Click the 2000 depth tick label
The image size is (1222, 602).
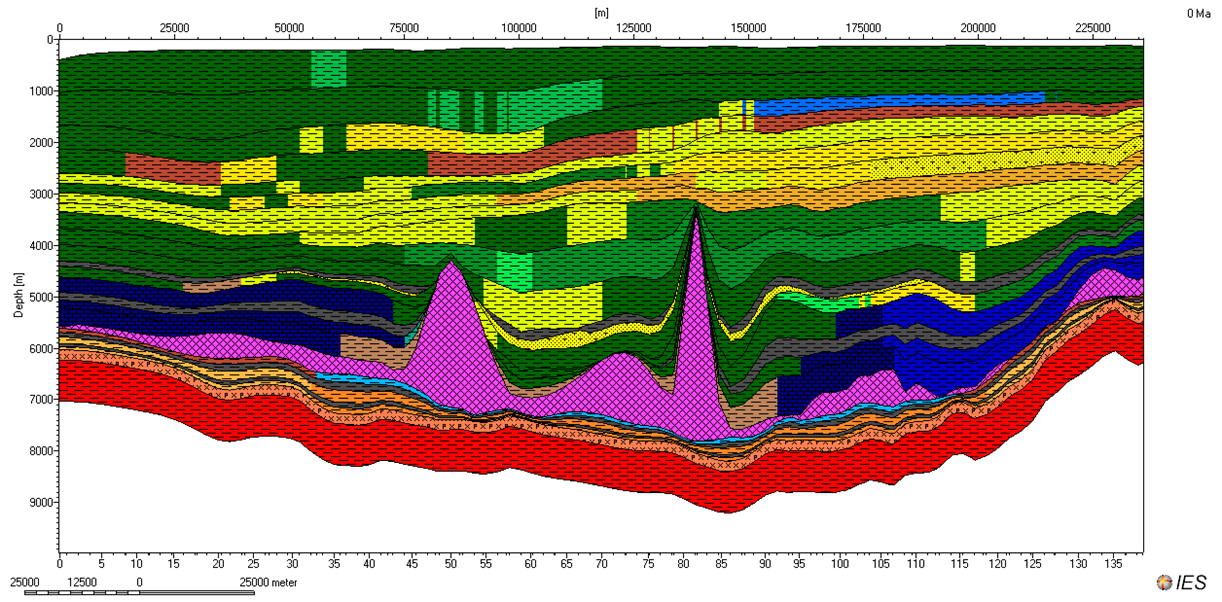tap(38, 143)
